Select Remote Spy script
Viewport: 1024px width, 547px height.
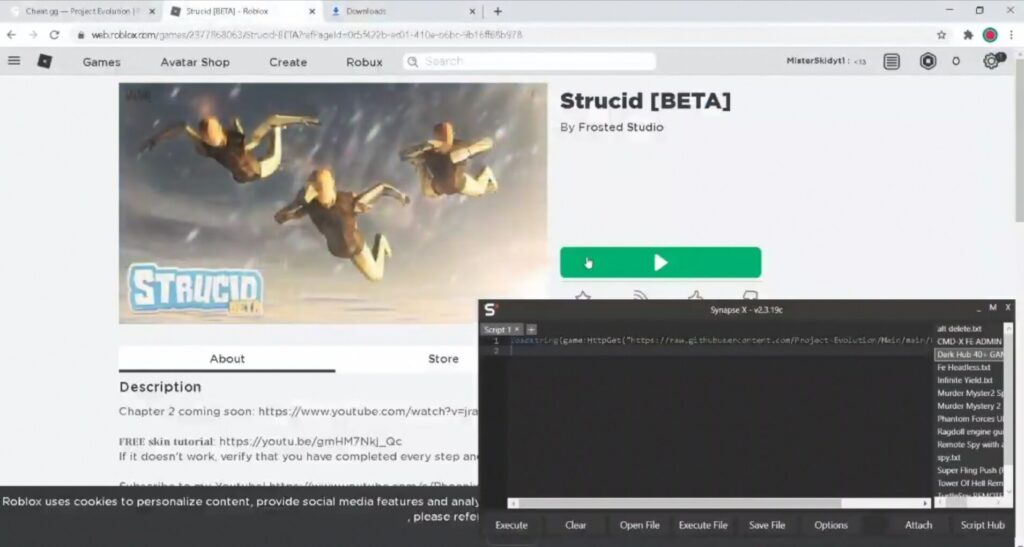(969, 445)
